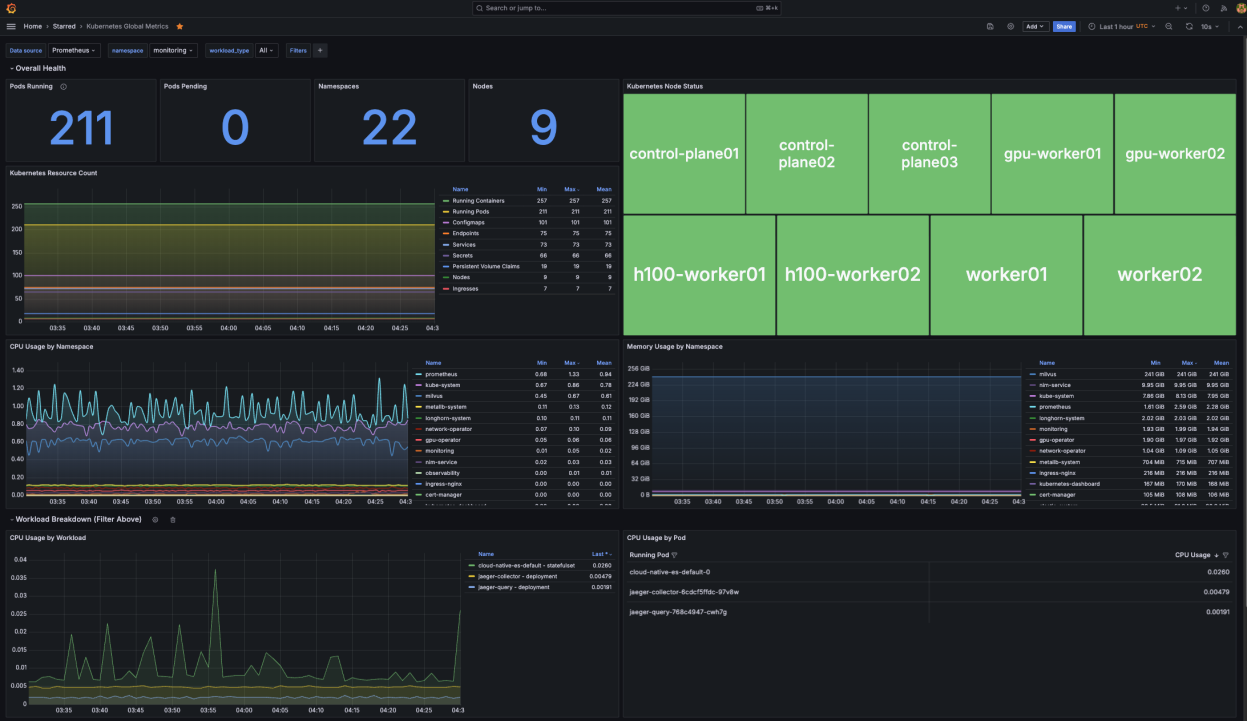The width and height of the screenshot is (1247, 721).
Task: Click the gpu-worker01 node status tile
Action: point(1052,154)
